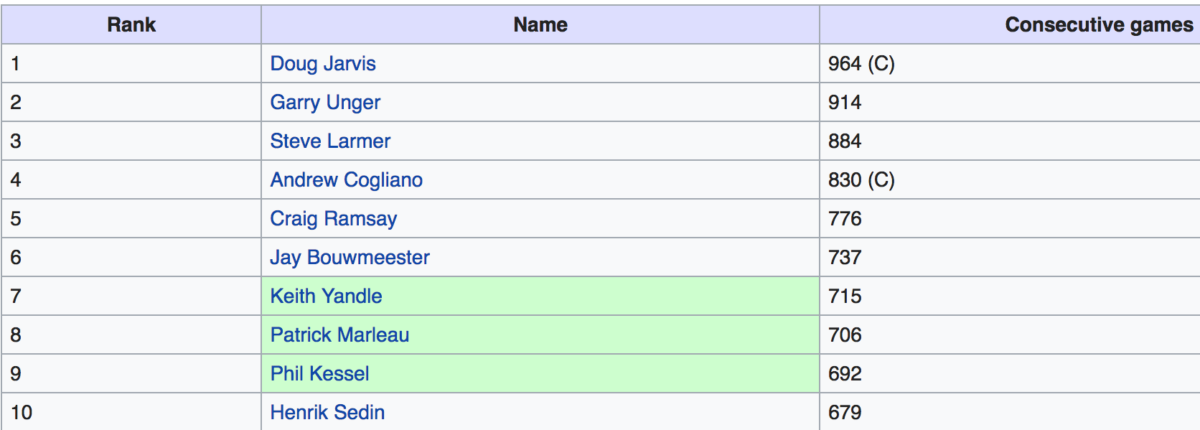Click the Rank column header
The height and width of the screenshot is (430, 1200).
pos(131,25)
